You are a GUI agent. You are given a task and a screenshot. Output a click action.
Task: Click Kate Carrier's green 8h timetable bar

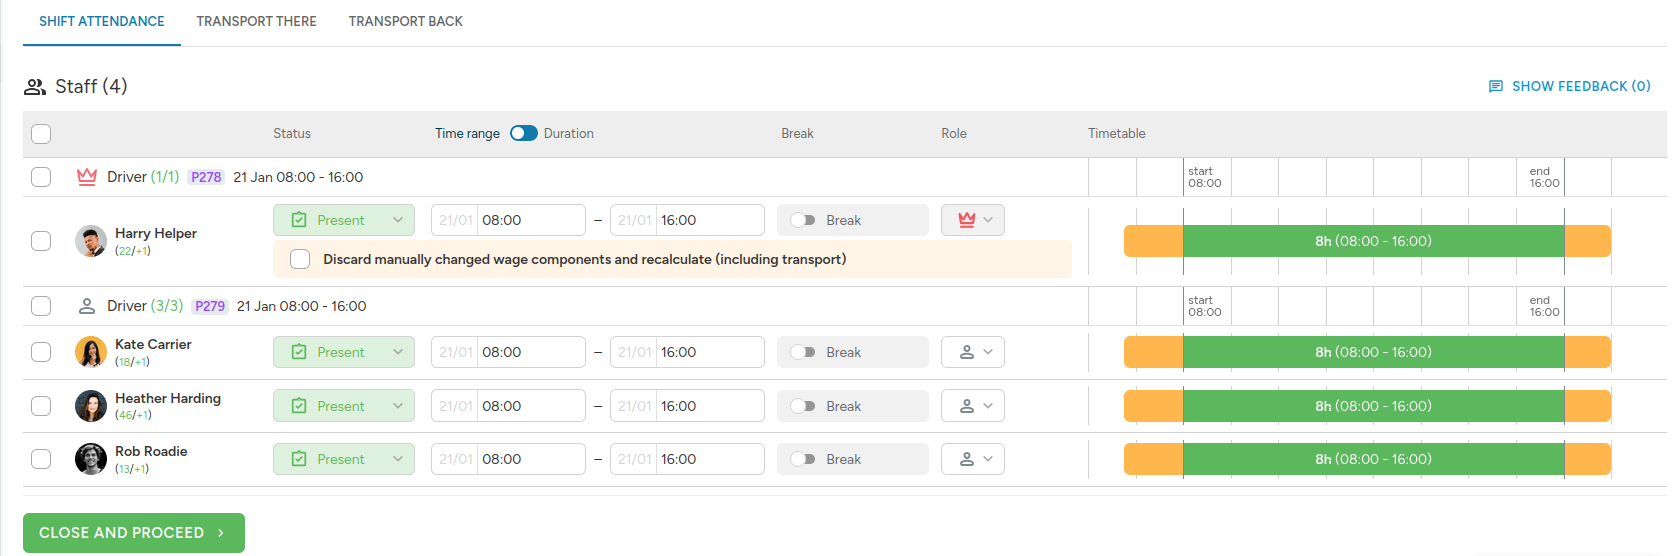[1373, 352]
